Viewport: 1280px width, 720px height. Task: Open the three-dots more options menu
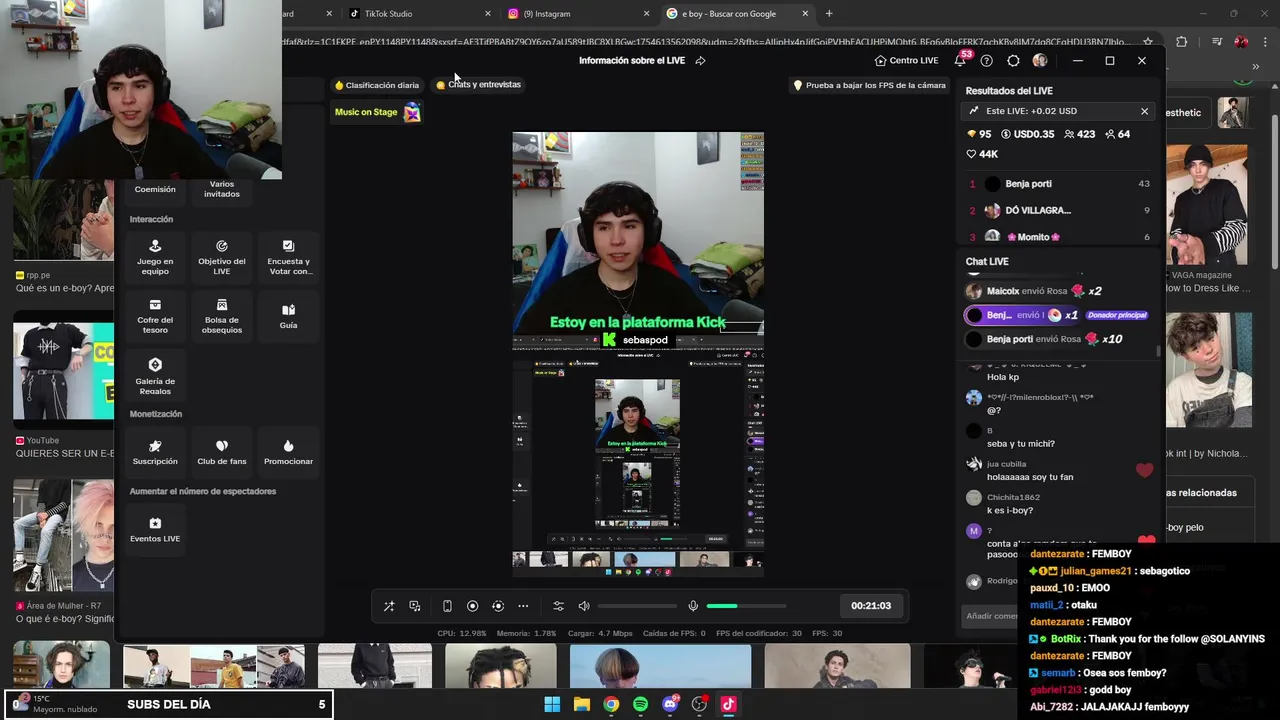(x=523, y=606)
